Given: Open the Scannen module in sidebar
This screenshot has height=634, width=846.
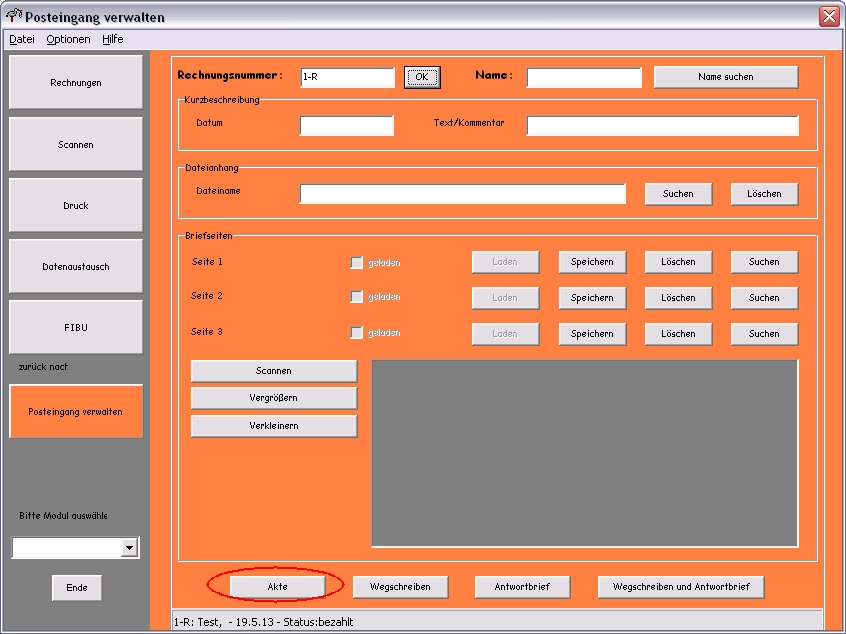Looking at the screenshot, I should tap(76, 145).
